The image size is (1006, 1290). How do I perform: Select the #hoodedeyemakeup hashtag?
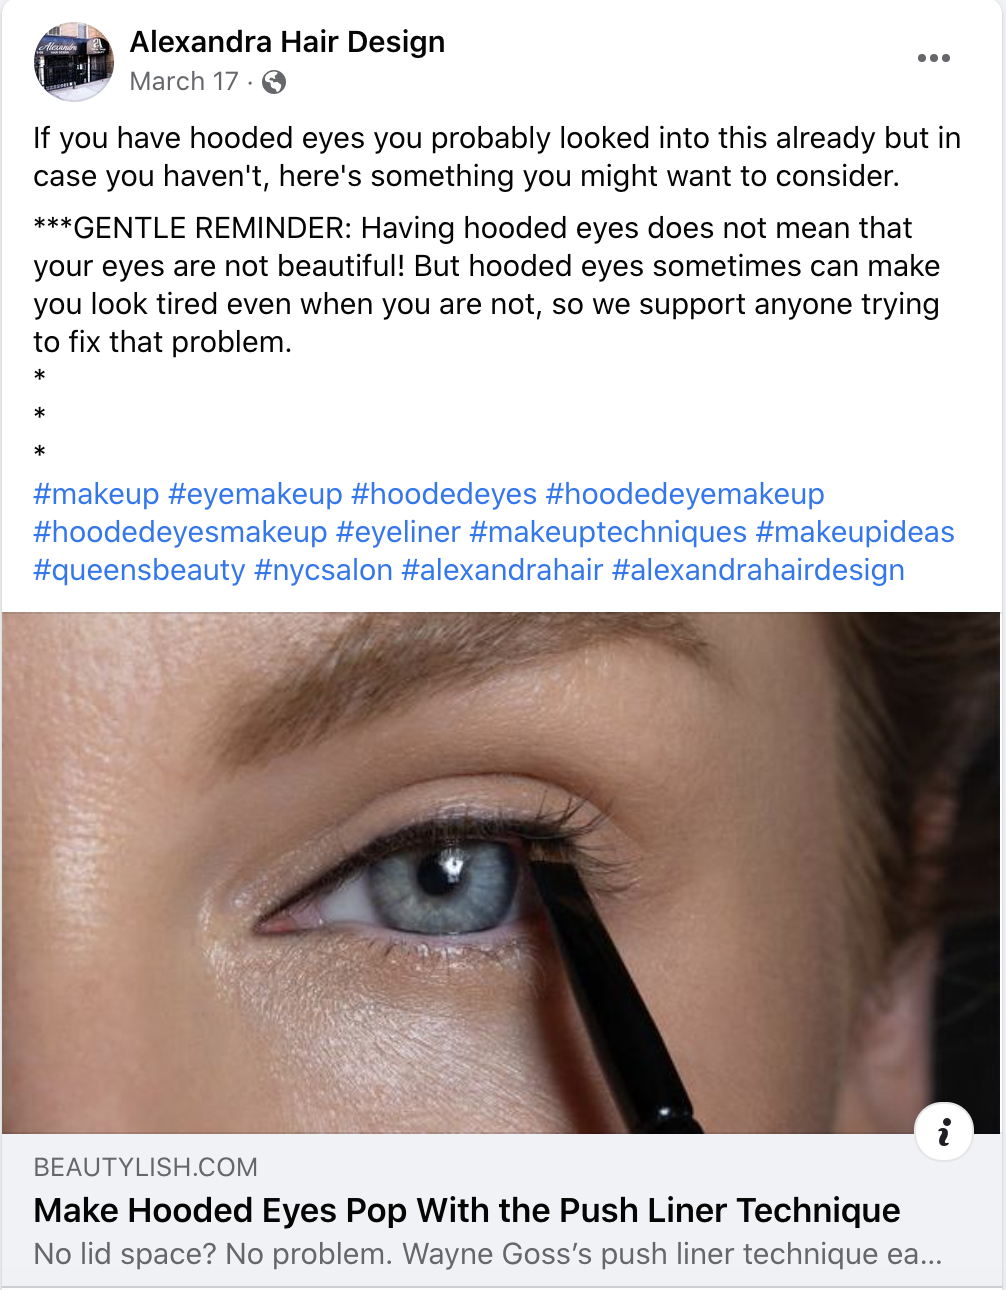685,494
